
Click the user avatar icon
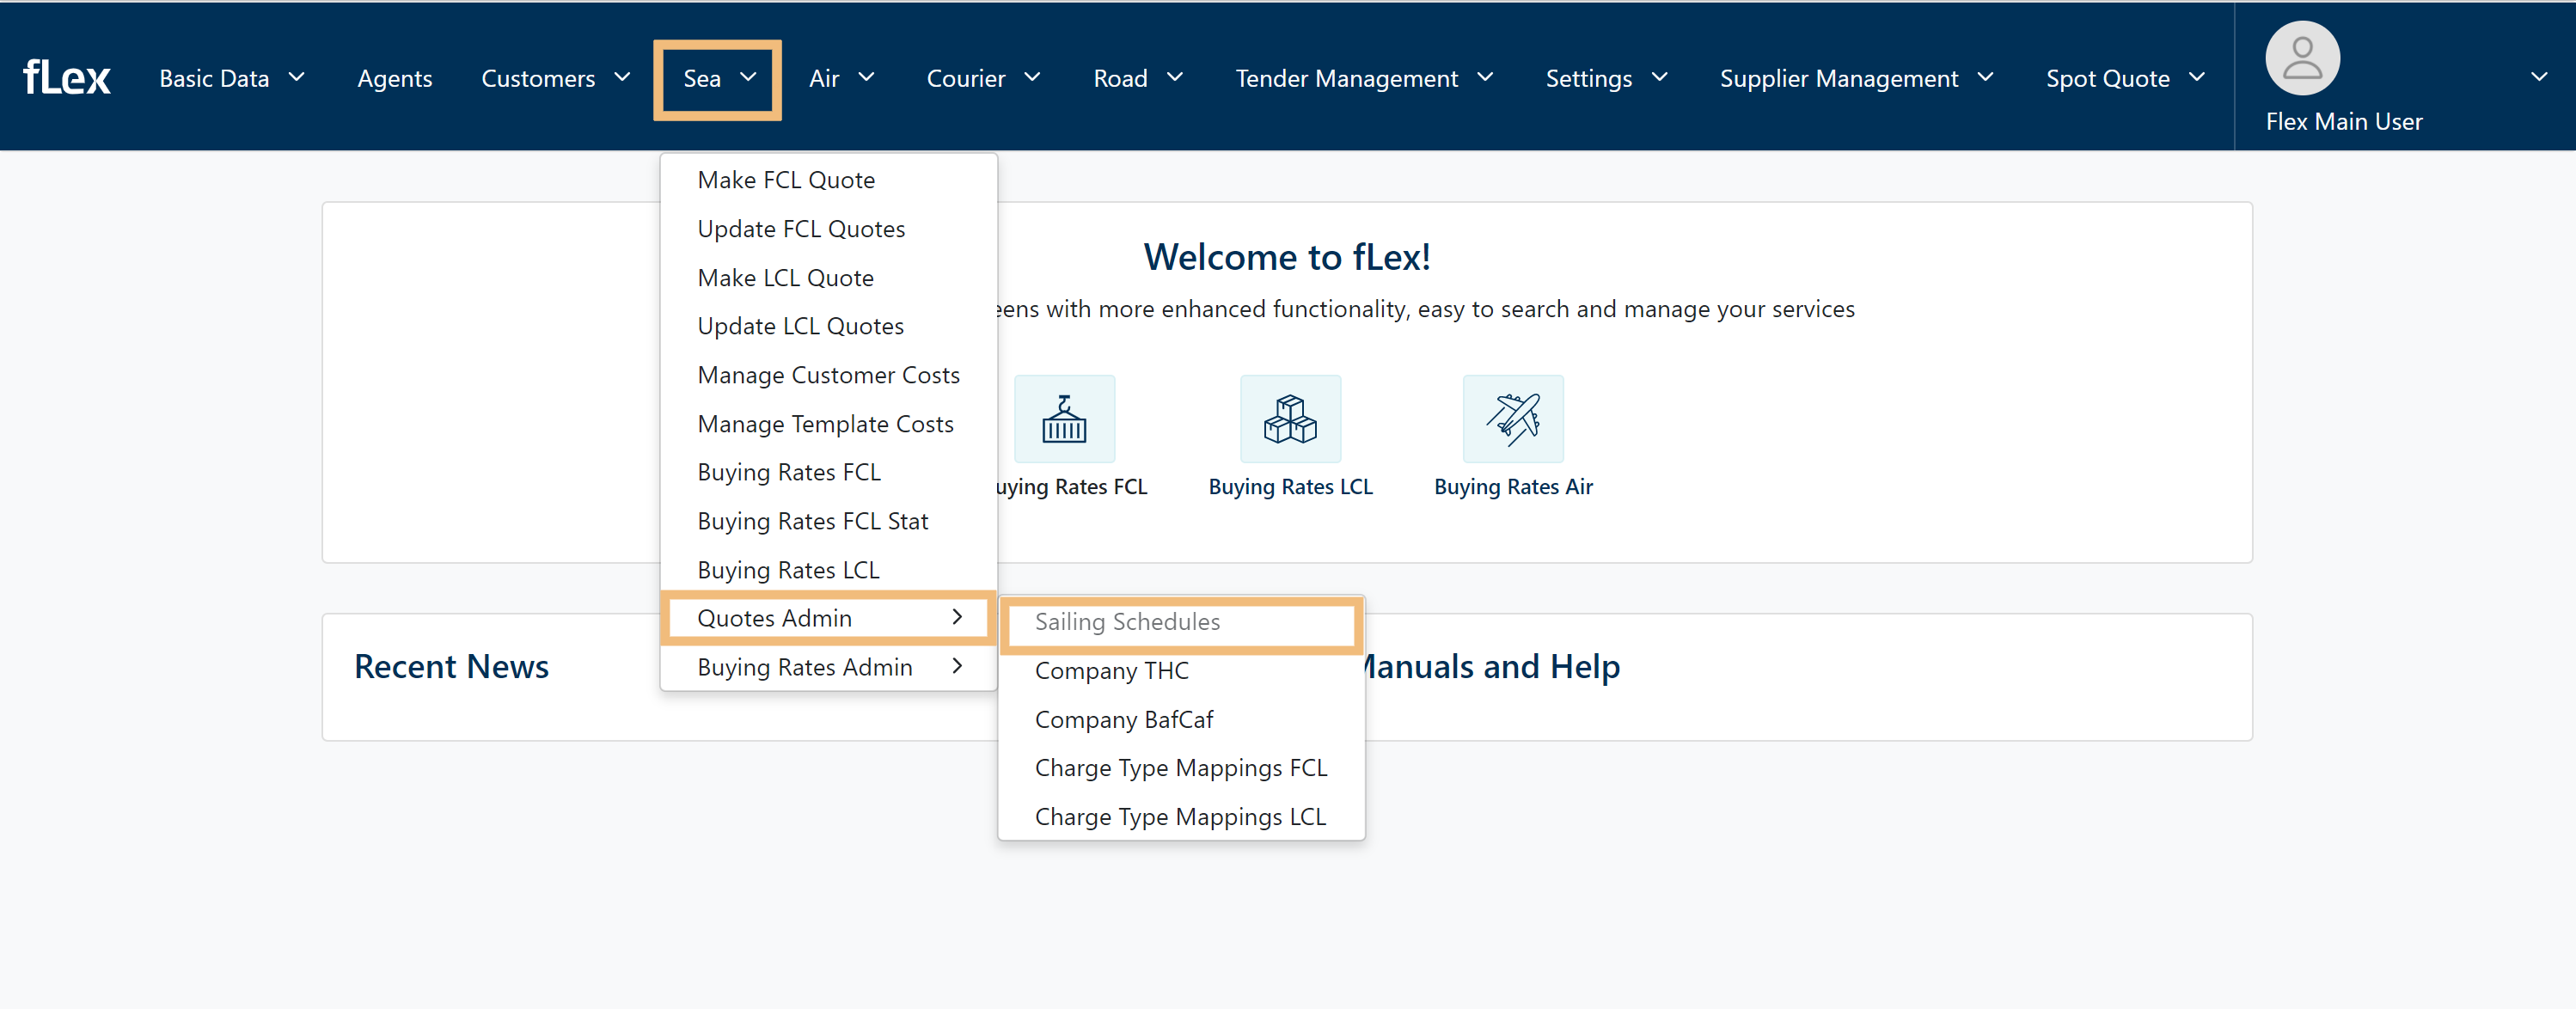click(x=2301, y=58)
